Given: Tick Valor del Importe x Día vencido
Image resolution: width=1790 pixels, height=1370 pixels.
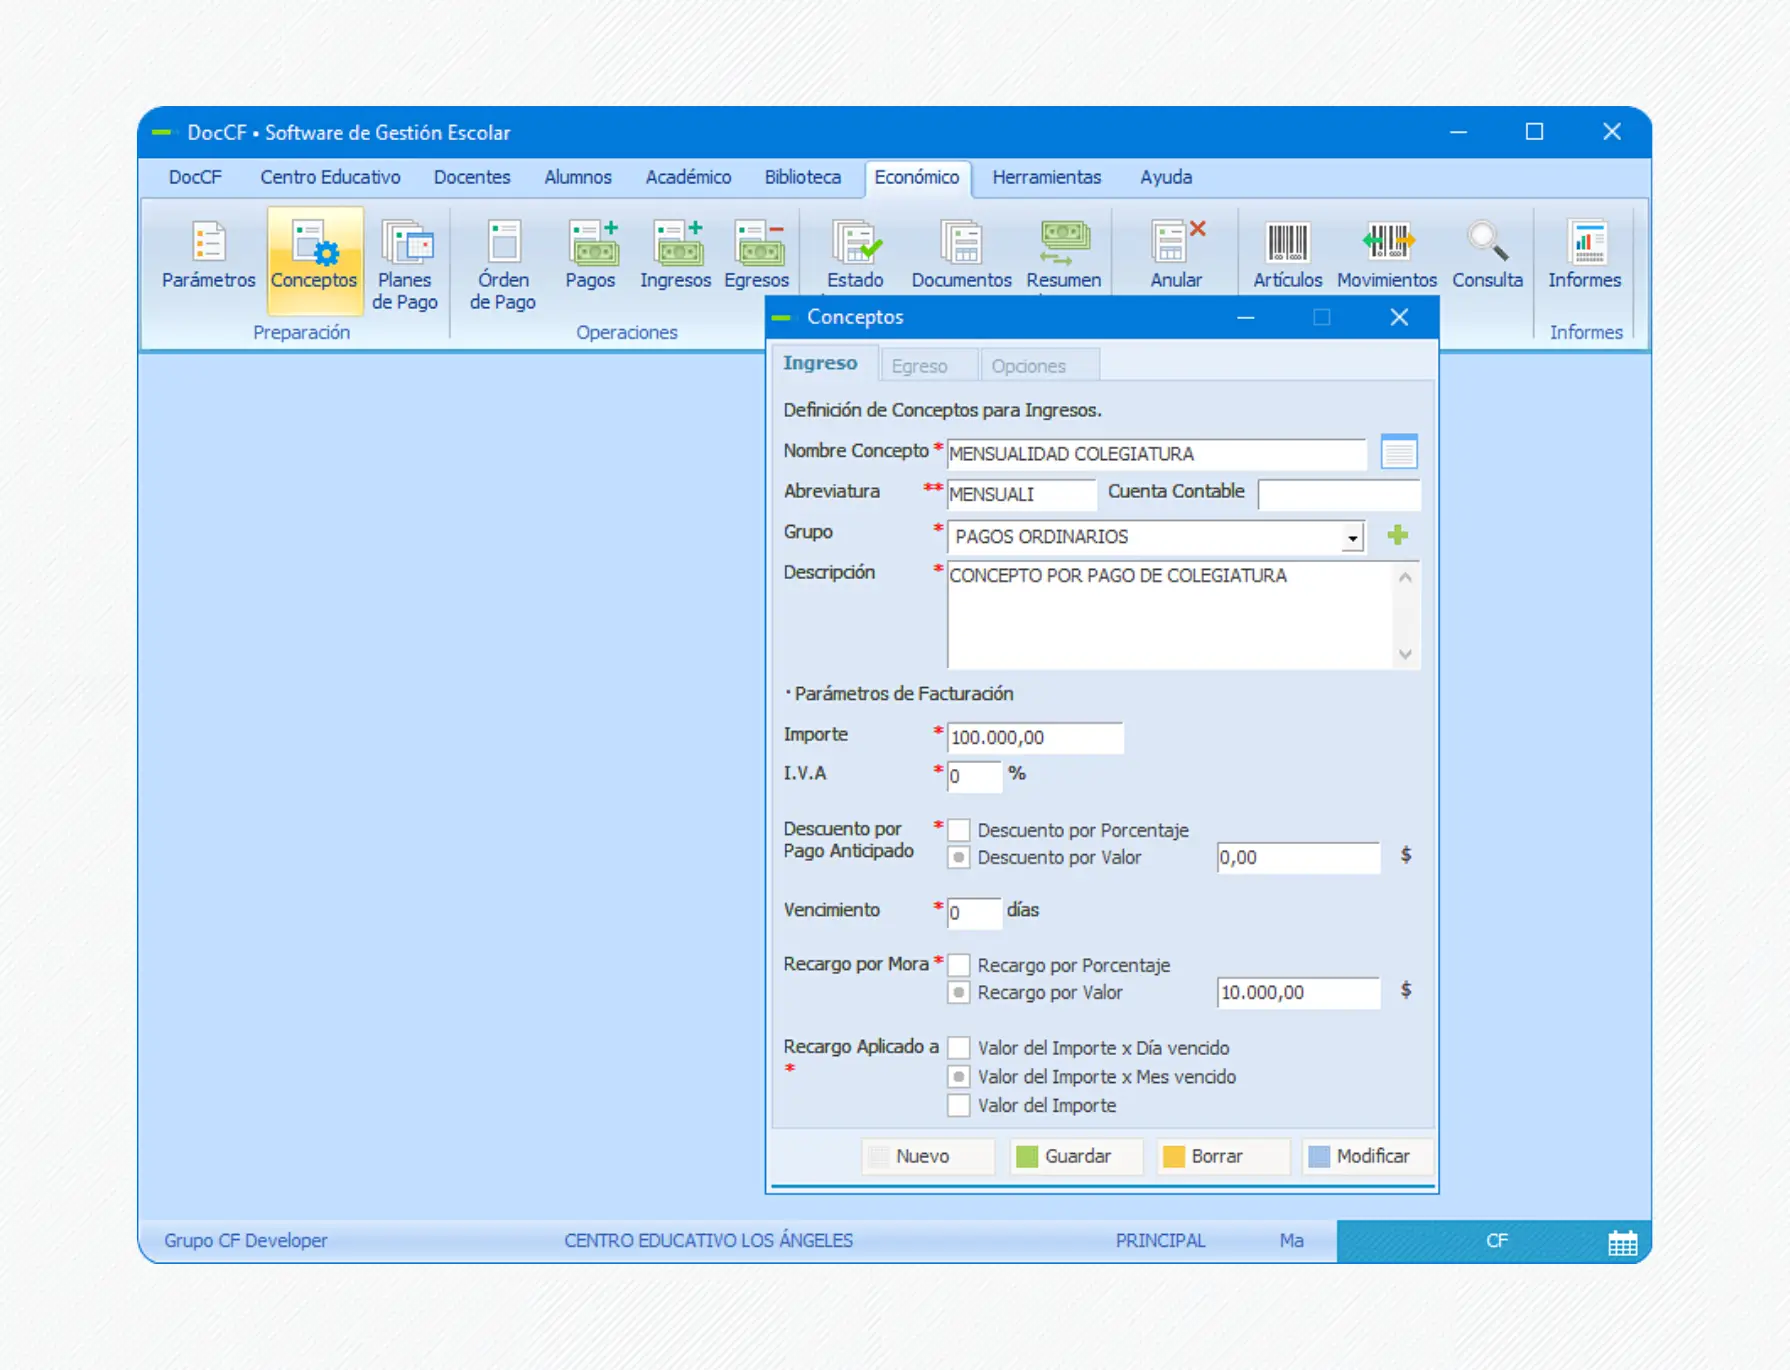Looking at the screenshot, I should coord(959,1048).
